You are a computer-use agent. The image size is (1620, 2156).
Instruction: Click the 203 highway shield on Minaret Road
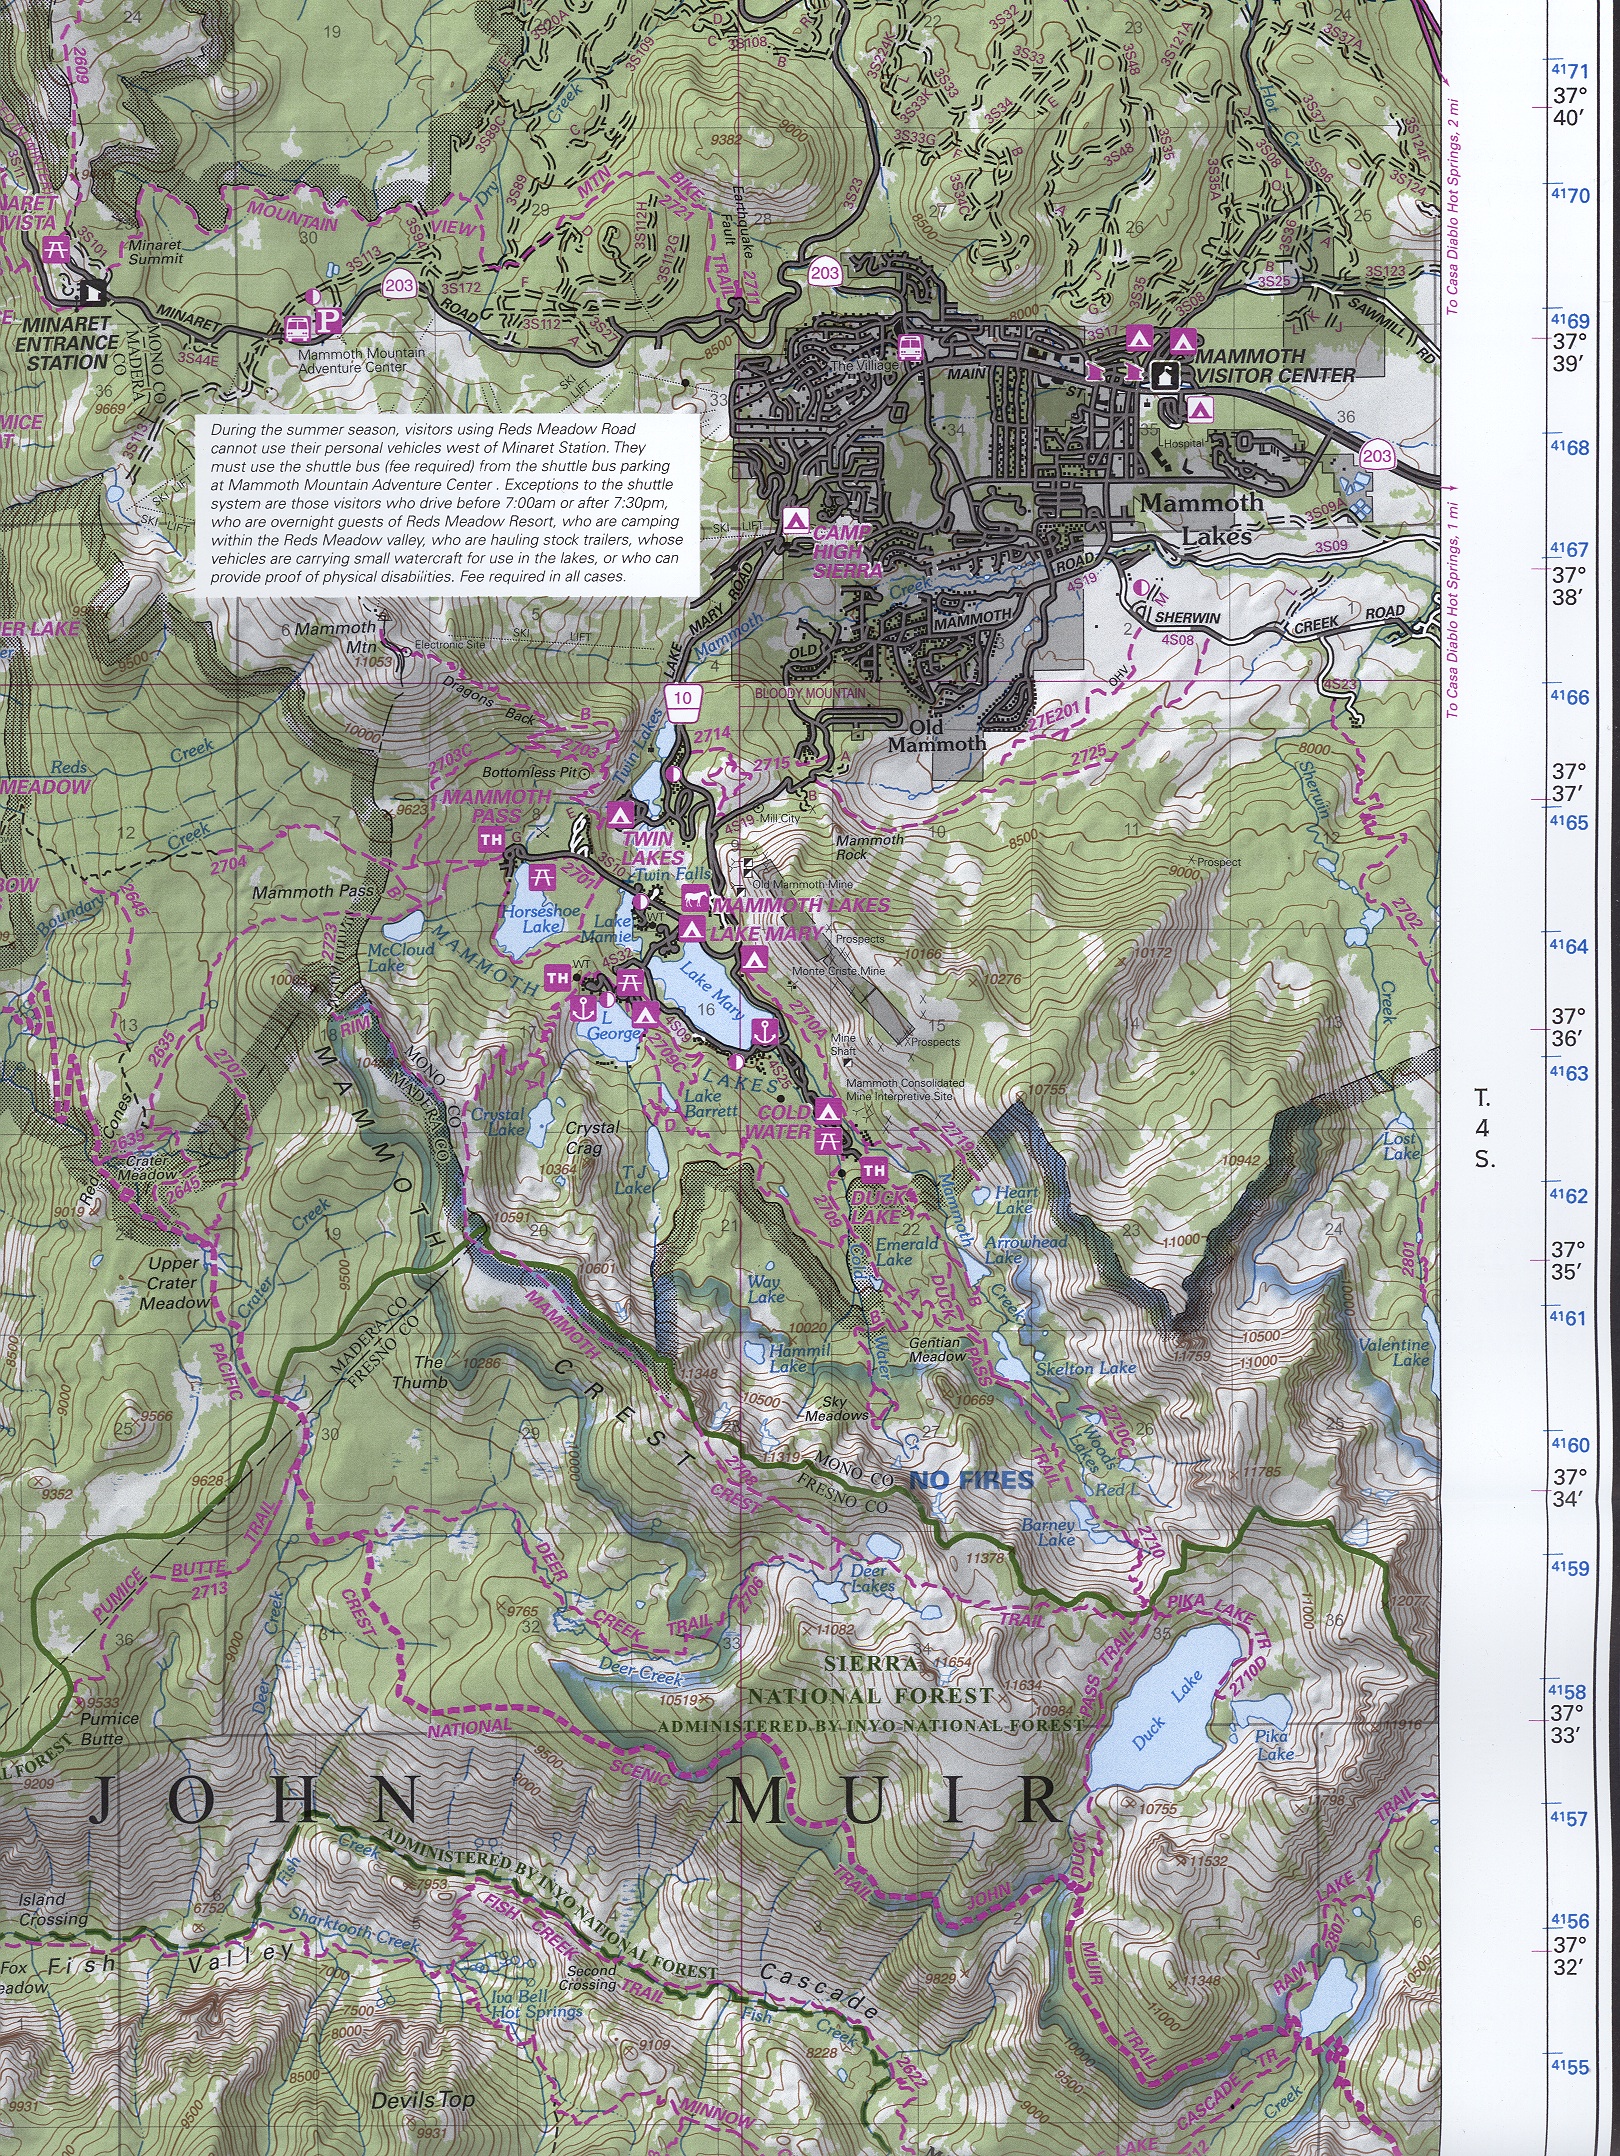point(399,286)
